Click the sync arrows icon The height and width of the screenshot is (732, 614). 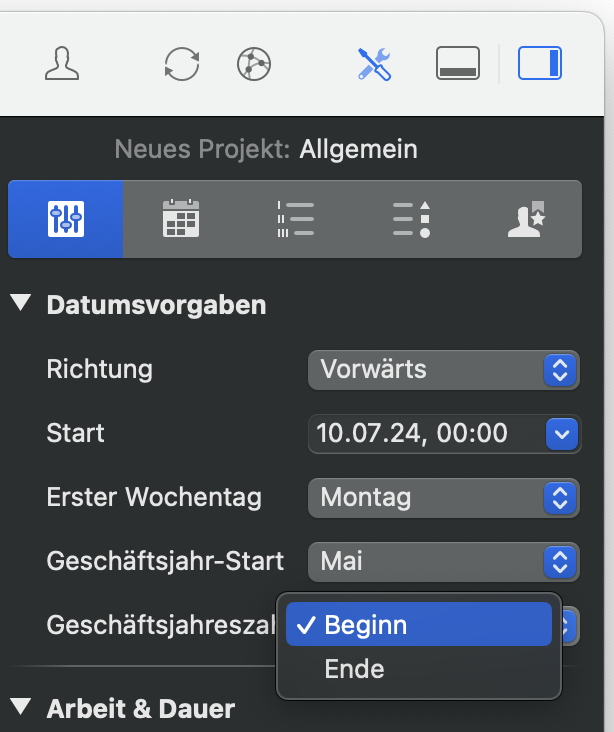(181, 64)
